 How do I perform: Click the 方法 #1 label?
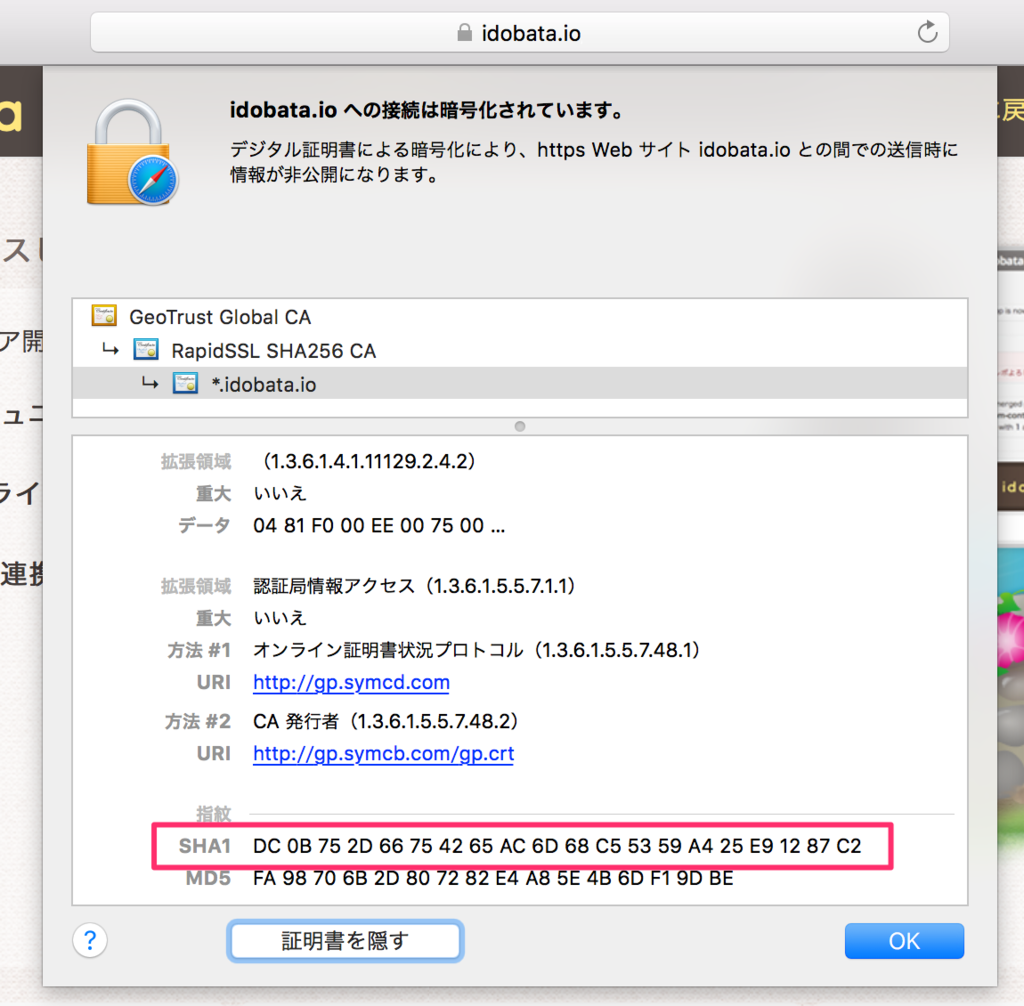[199, 650]
